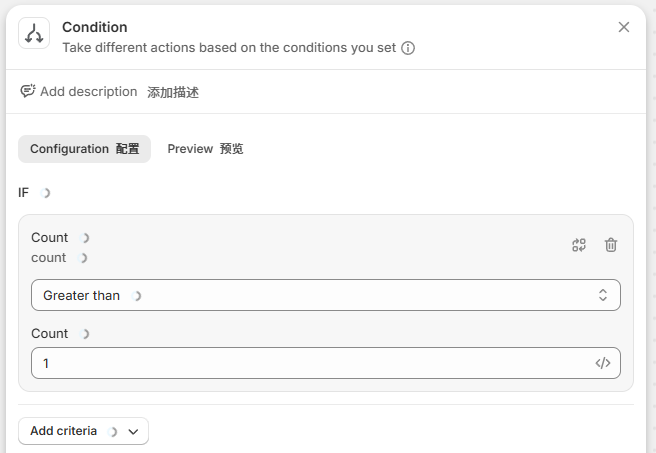Viewport: 656px width, 453px height.
Task: Click the replace criteria swap icon
Action: [579, 245]
